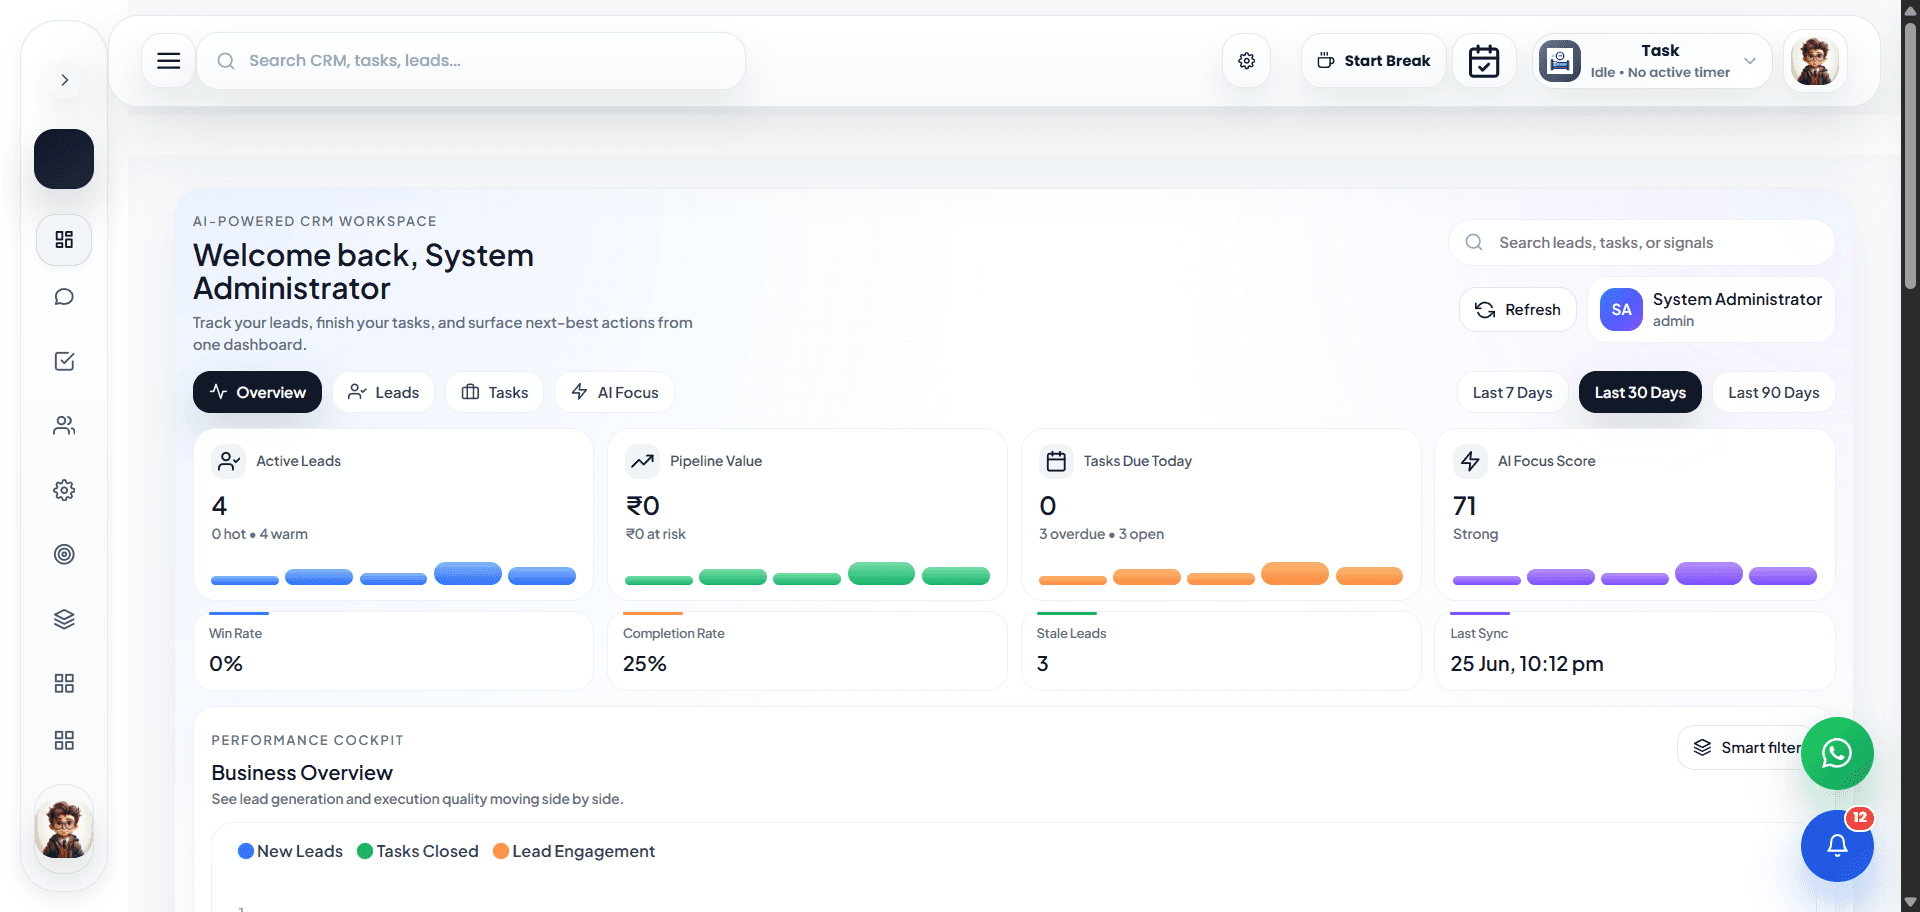Expand the Task idle timer dropdown
This screenshot has width=1920, height=912.
[x=1750, y=61]
